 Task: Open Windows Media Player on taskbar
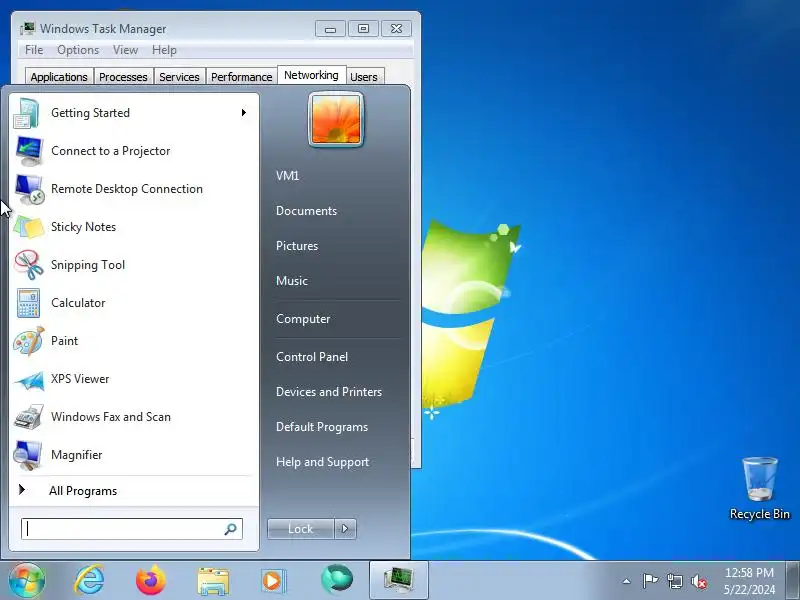tap(274, 581)
